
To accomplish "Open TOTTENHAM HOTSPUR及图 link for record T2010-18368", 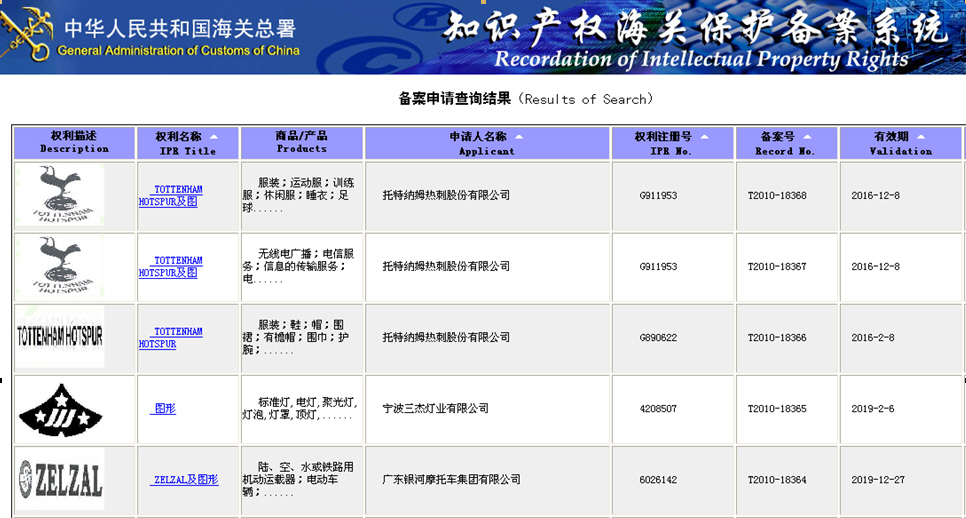I will coord(171,195).
